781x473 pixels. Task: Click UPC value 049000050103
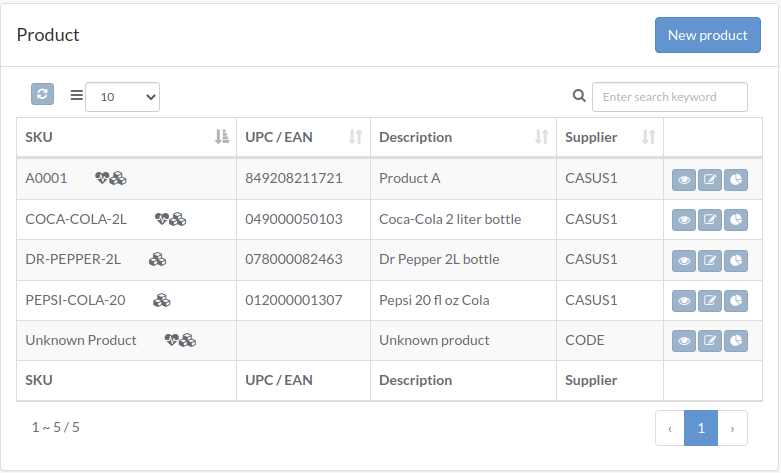point(294,219)
